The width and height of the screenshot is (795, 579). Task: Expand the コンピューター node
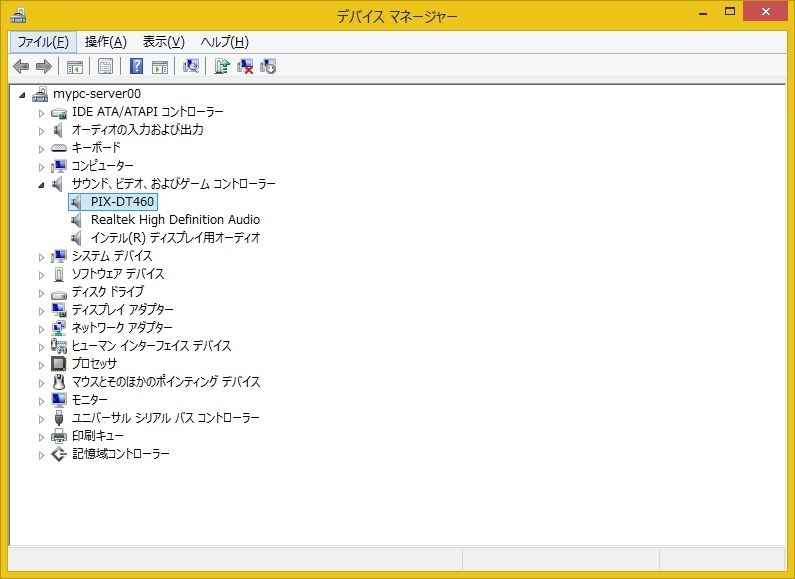click(x=42, y=167)
